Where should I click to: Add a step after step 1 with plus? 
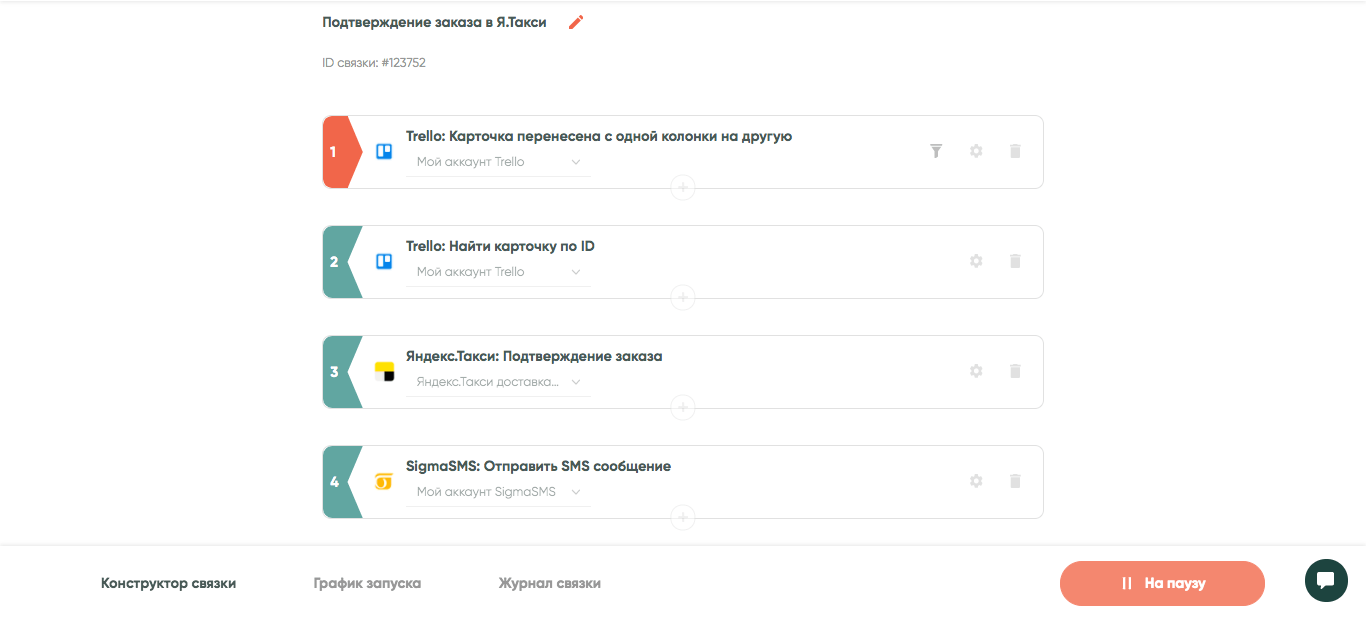click(683, 187)
